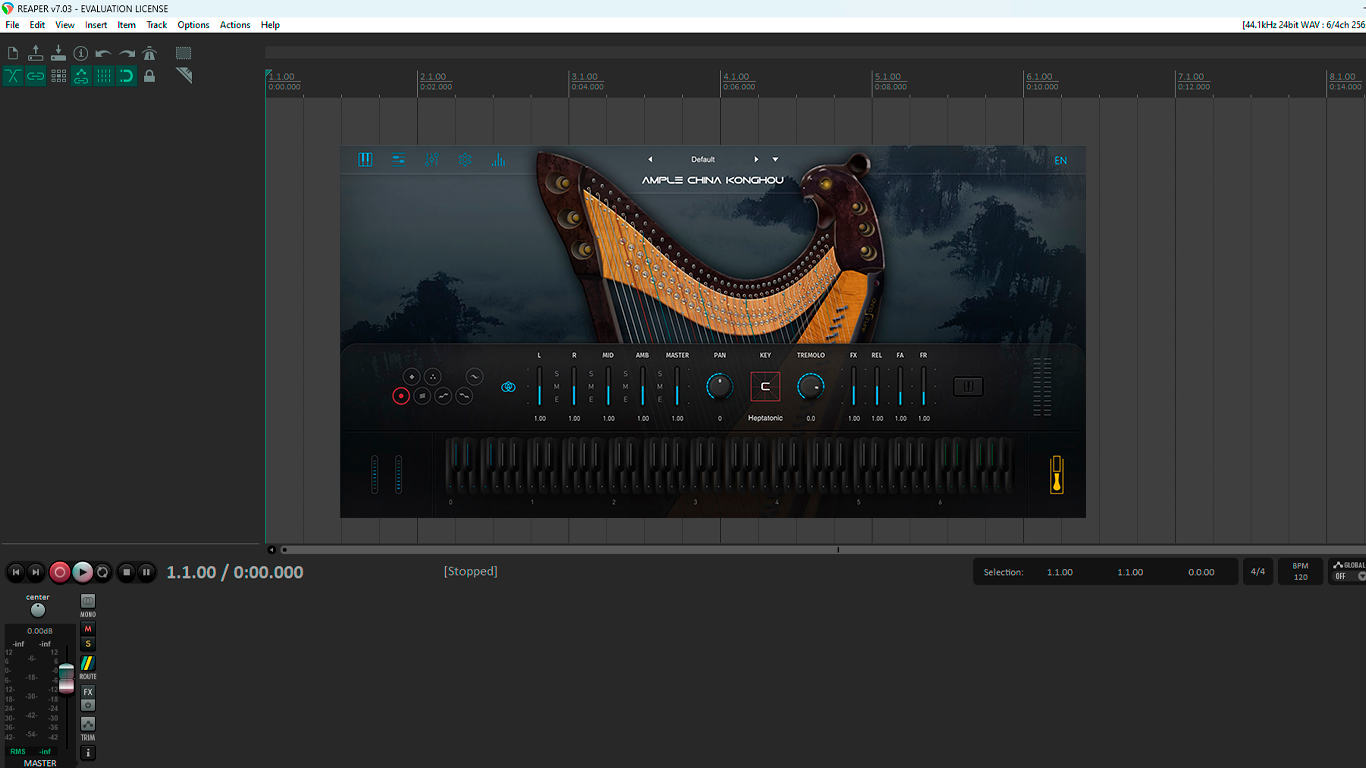Open the Actions menu
The height and width of the screenshot is (768, 1366).
pos(235,25)
